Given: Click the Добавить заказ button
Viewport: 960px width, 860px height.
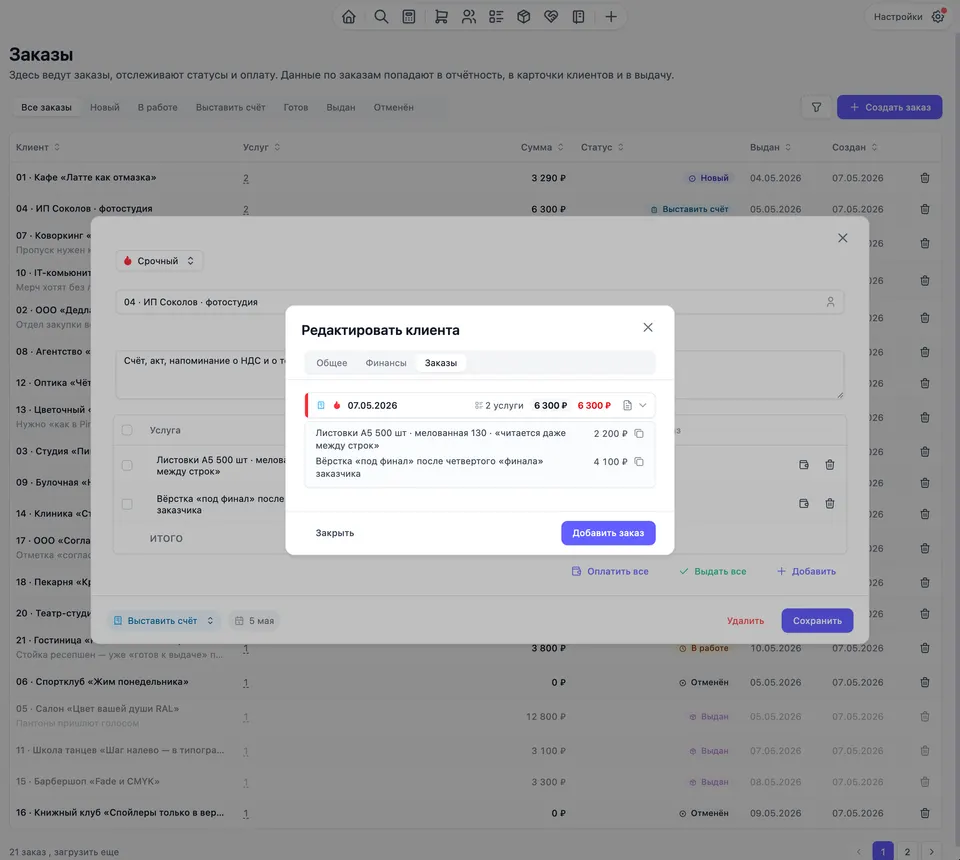Looking at the screenshot, I should pos(608,533).
